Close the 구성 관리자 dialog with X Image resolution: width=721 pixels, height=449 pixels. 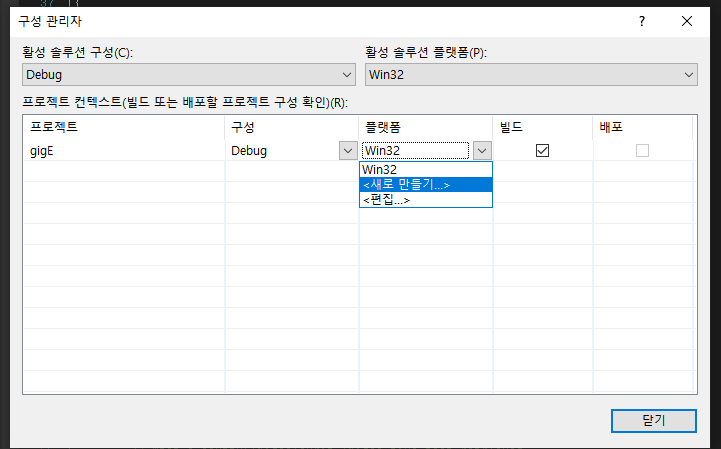coord(687,21)
